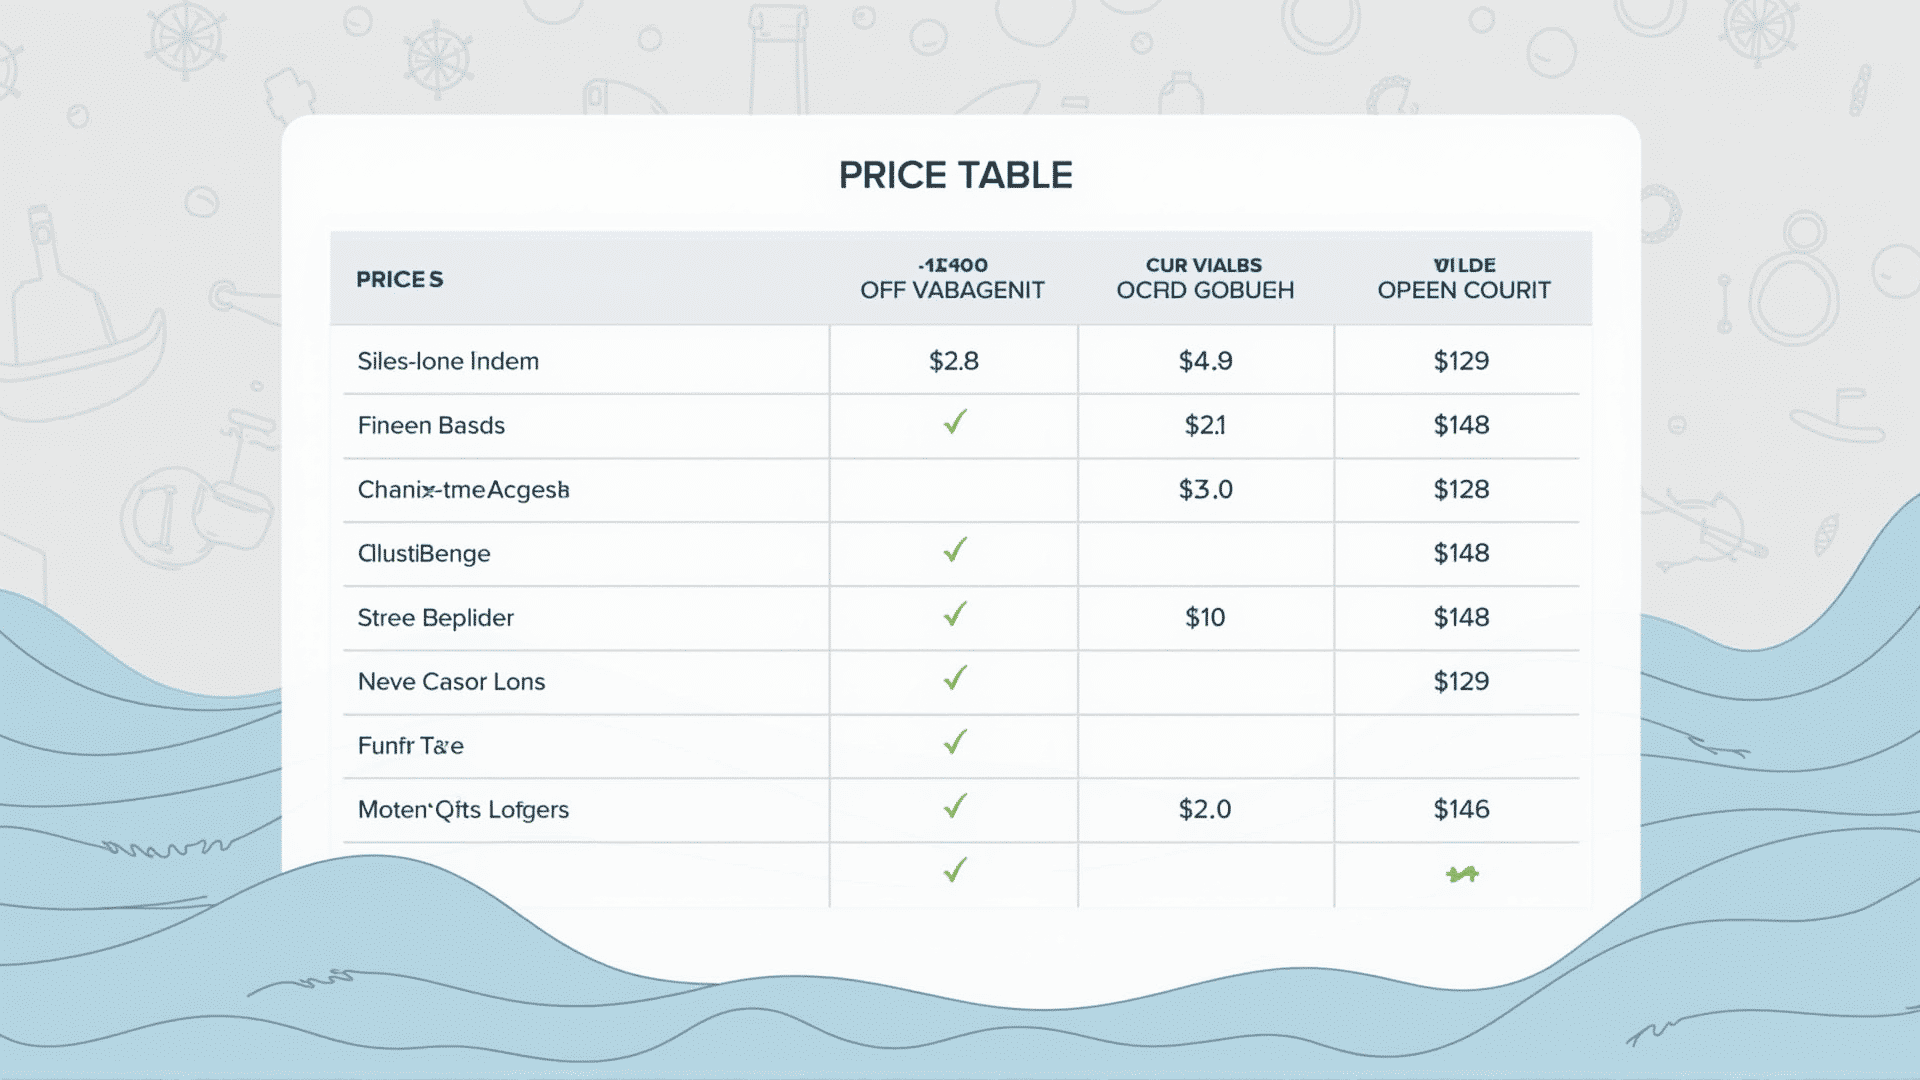Click the checkmark in ClustiBenge row

(x=955, y=550)
